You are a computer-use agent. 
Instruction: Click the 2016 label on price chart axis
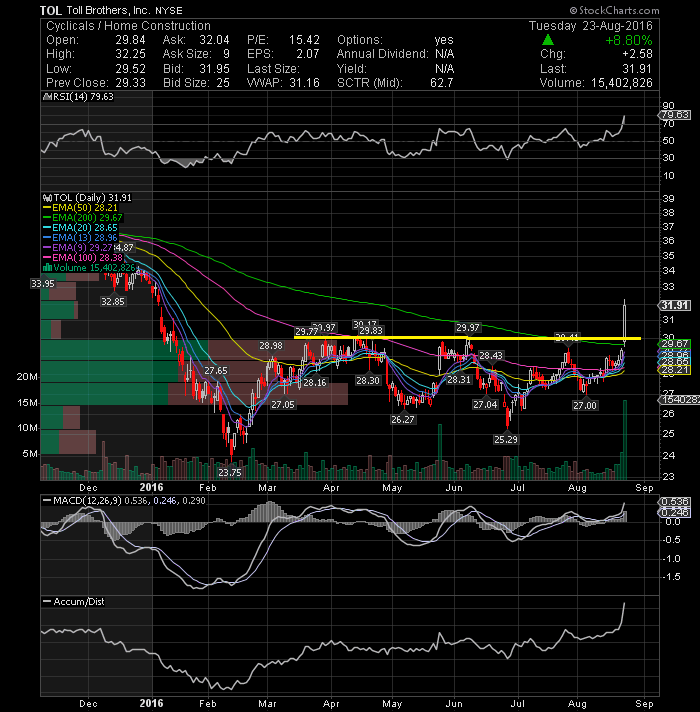tap(151, 487)
